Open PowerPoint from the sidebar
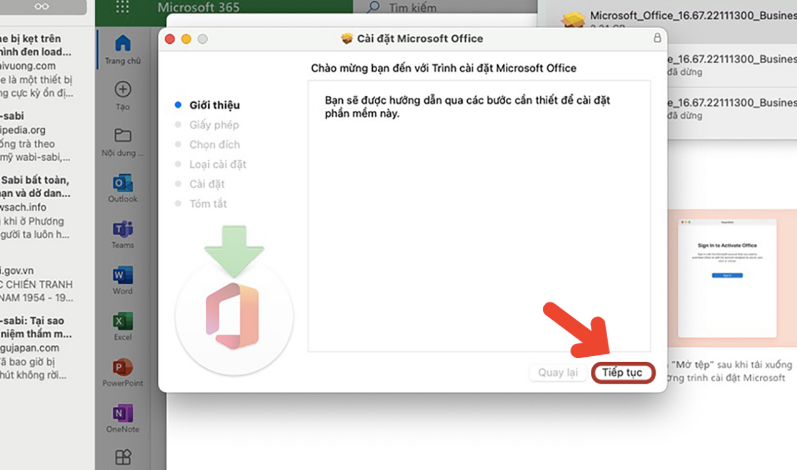The width and height of the screenshot is (797, 470). 123,371
